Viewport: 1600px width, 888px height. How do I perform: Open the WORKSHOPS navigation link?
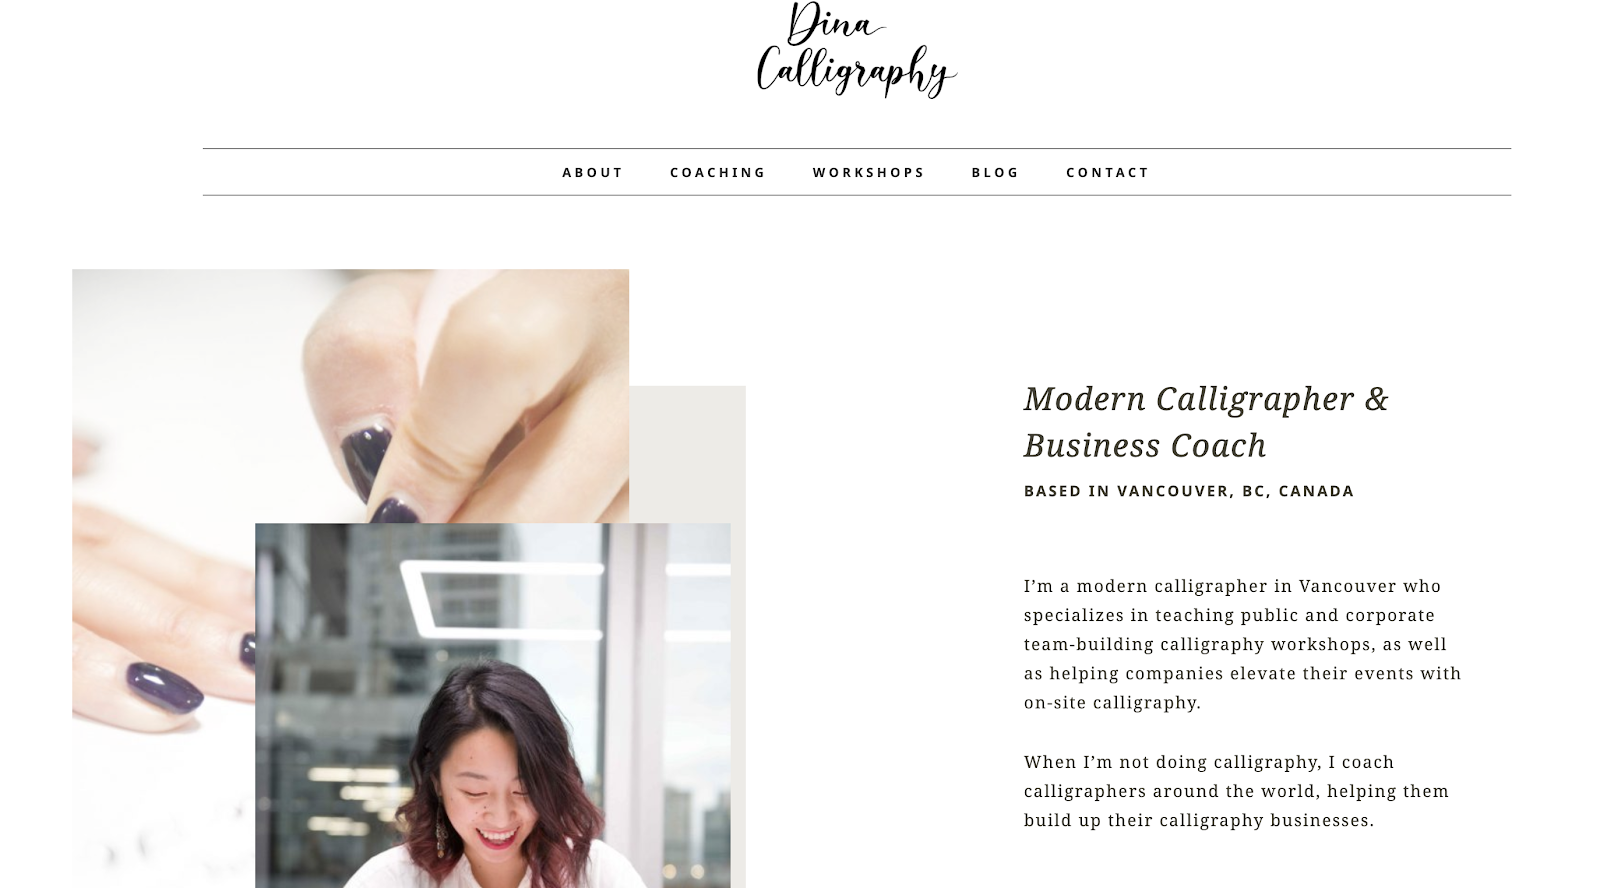(868, 172)
